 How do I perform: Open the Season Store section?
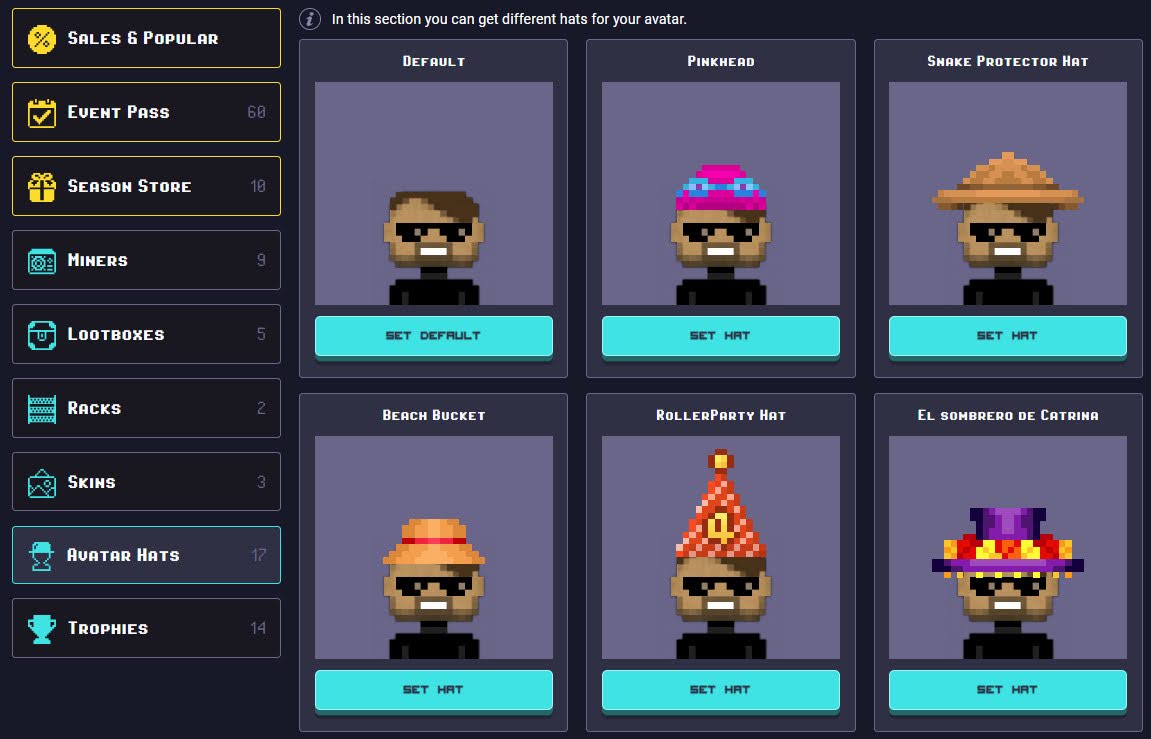(x=146, y=186)
